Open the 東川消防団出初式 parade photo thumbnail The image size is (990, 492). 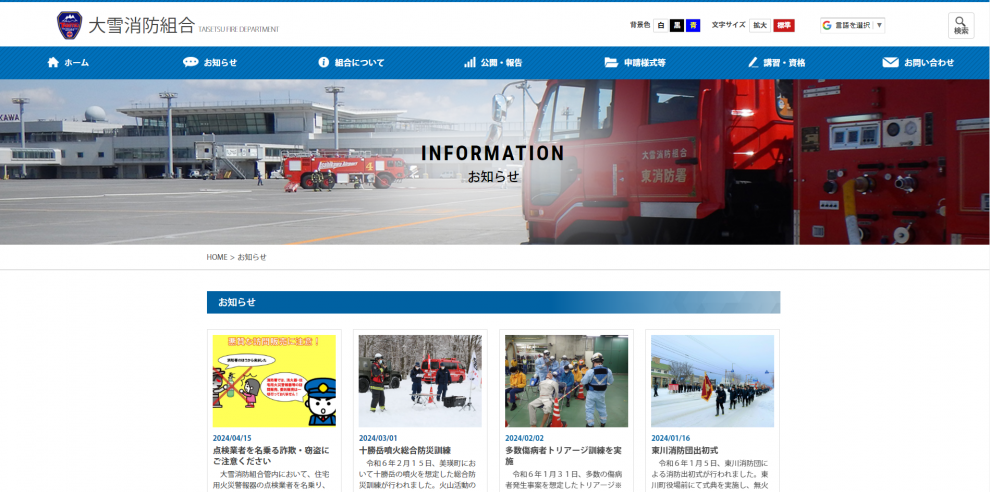[x=712, y=381]
